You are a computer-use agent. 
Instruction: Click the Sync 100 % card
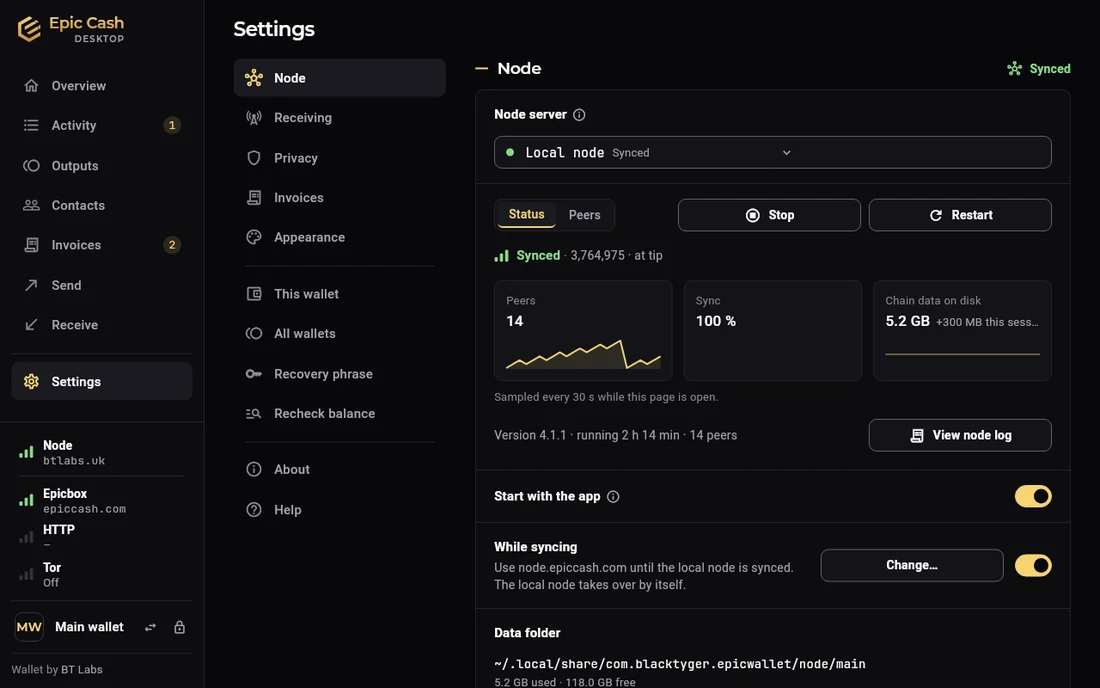point(772,330)
